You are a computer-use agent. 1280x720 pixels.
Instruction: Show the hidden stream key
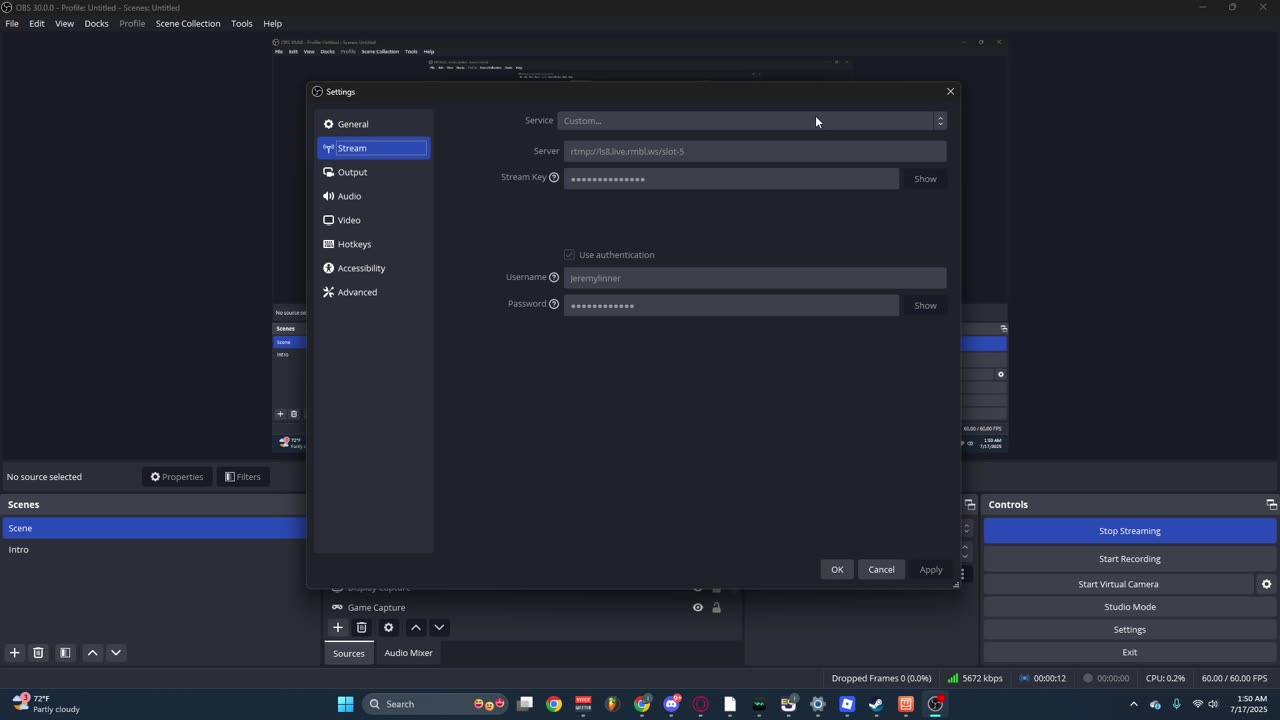point(925,179)
